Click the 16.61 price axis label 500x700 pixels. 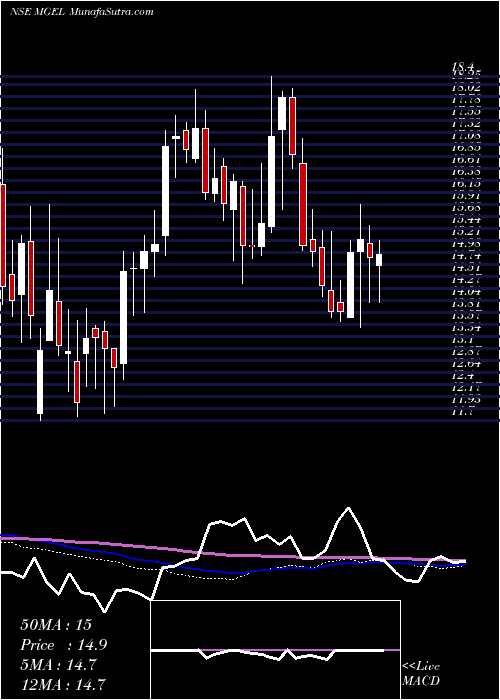click(x=467, y=160)
